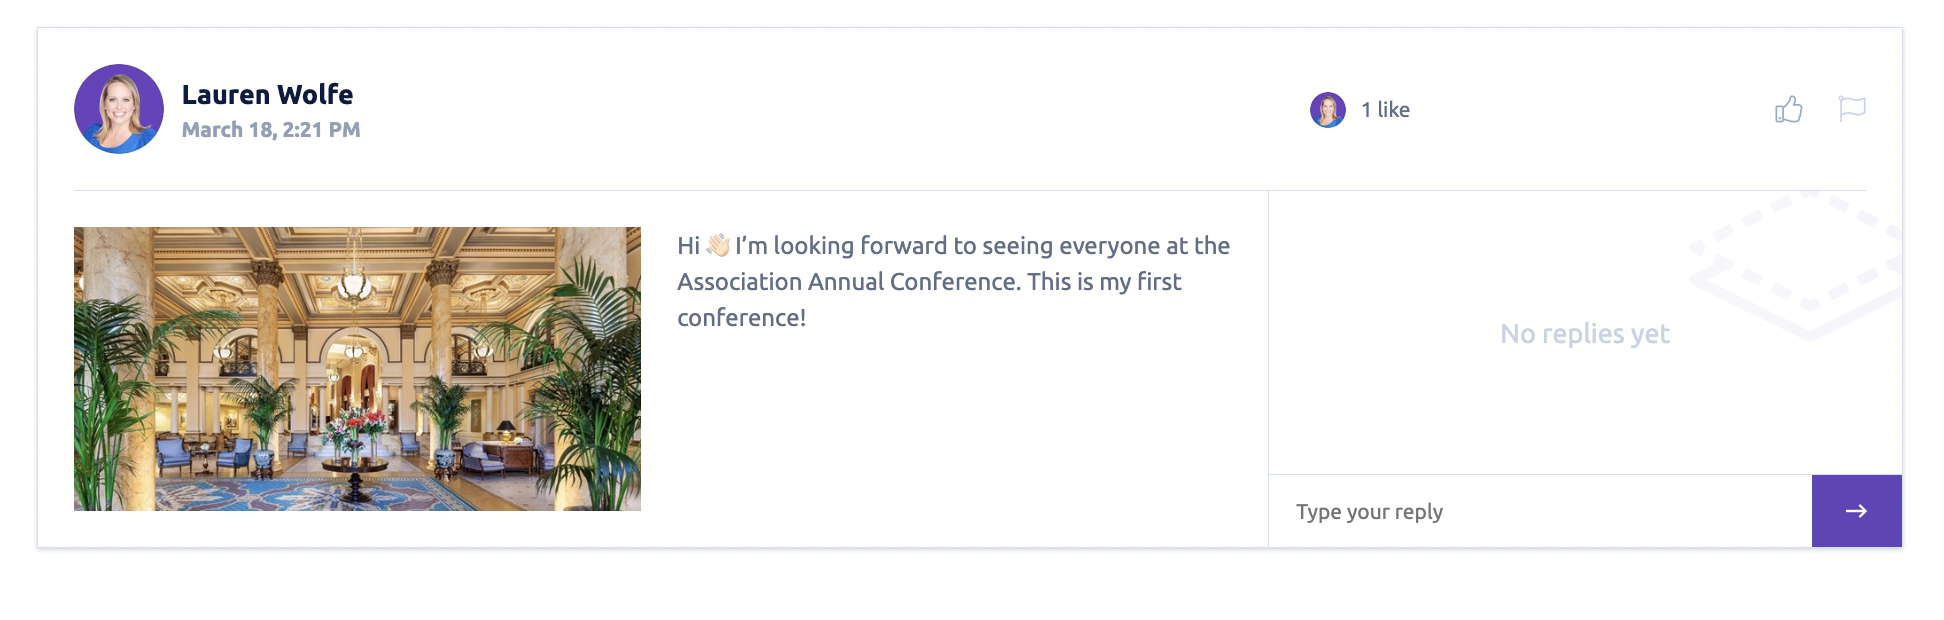Click the waving hand emoji in the post
The height and width of the screenshot is (620, 1944).
pyautogui.click(x=718, y=245)
